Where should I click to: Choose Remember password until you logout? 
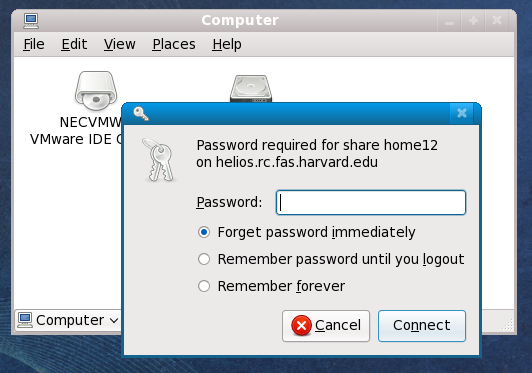(204, 259)
